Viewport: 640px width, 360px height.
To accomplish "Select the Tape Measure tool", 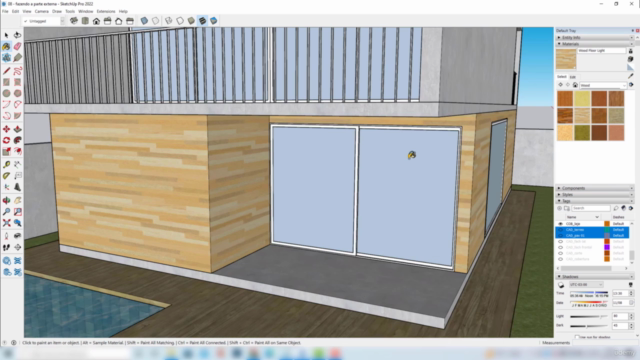I will (6, 164).
